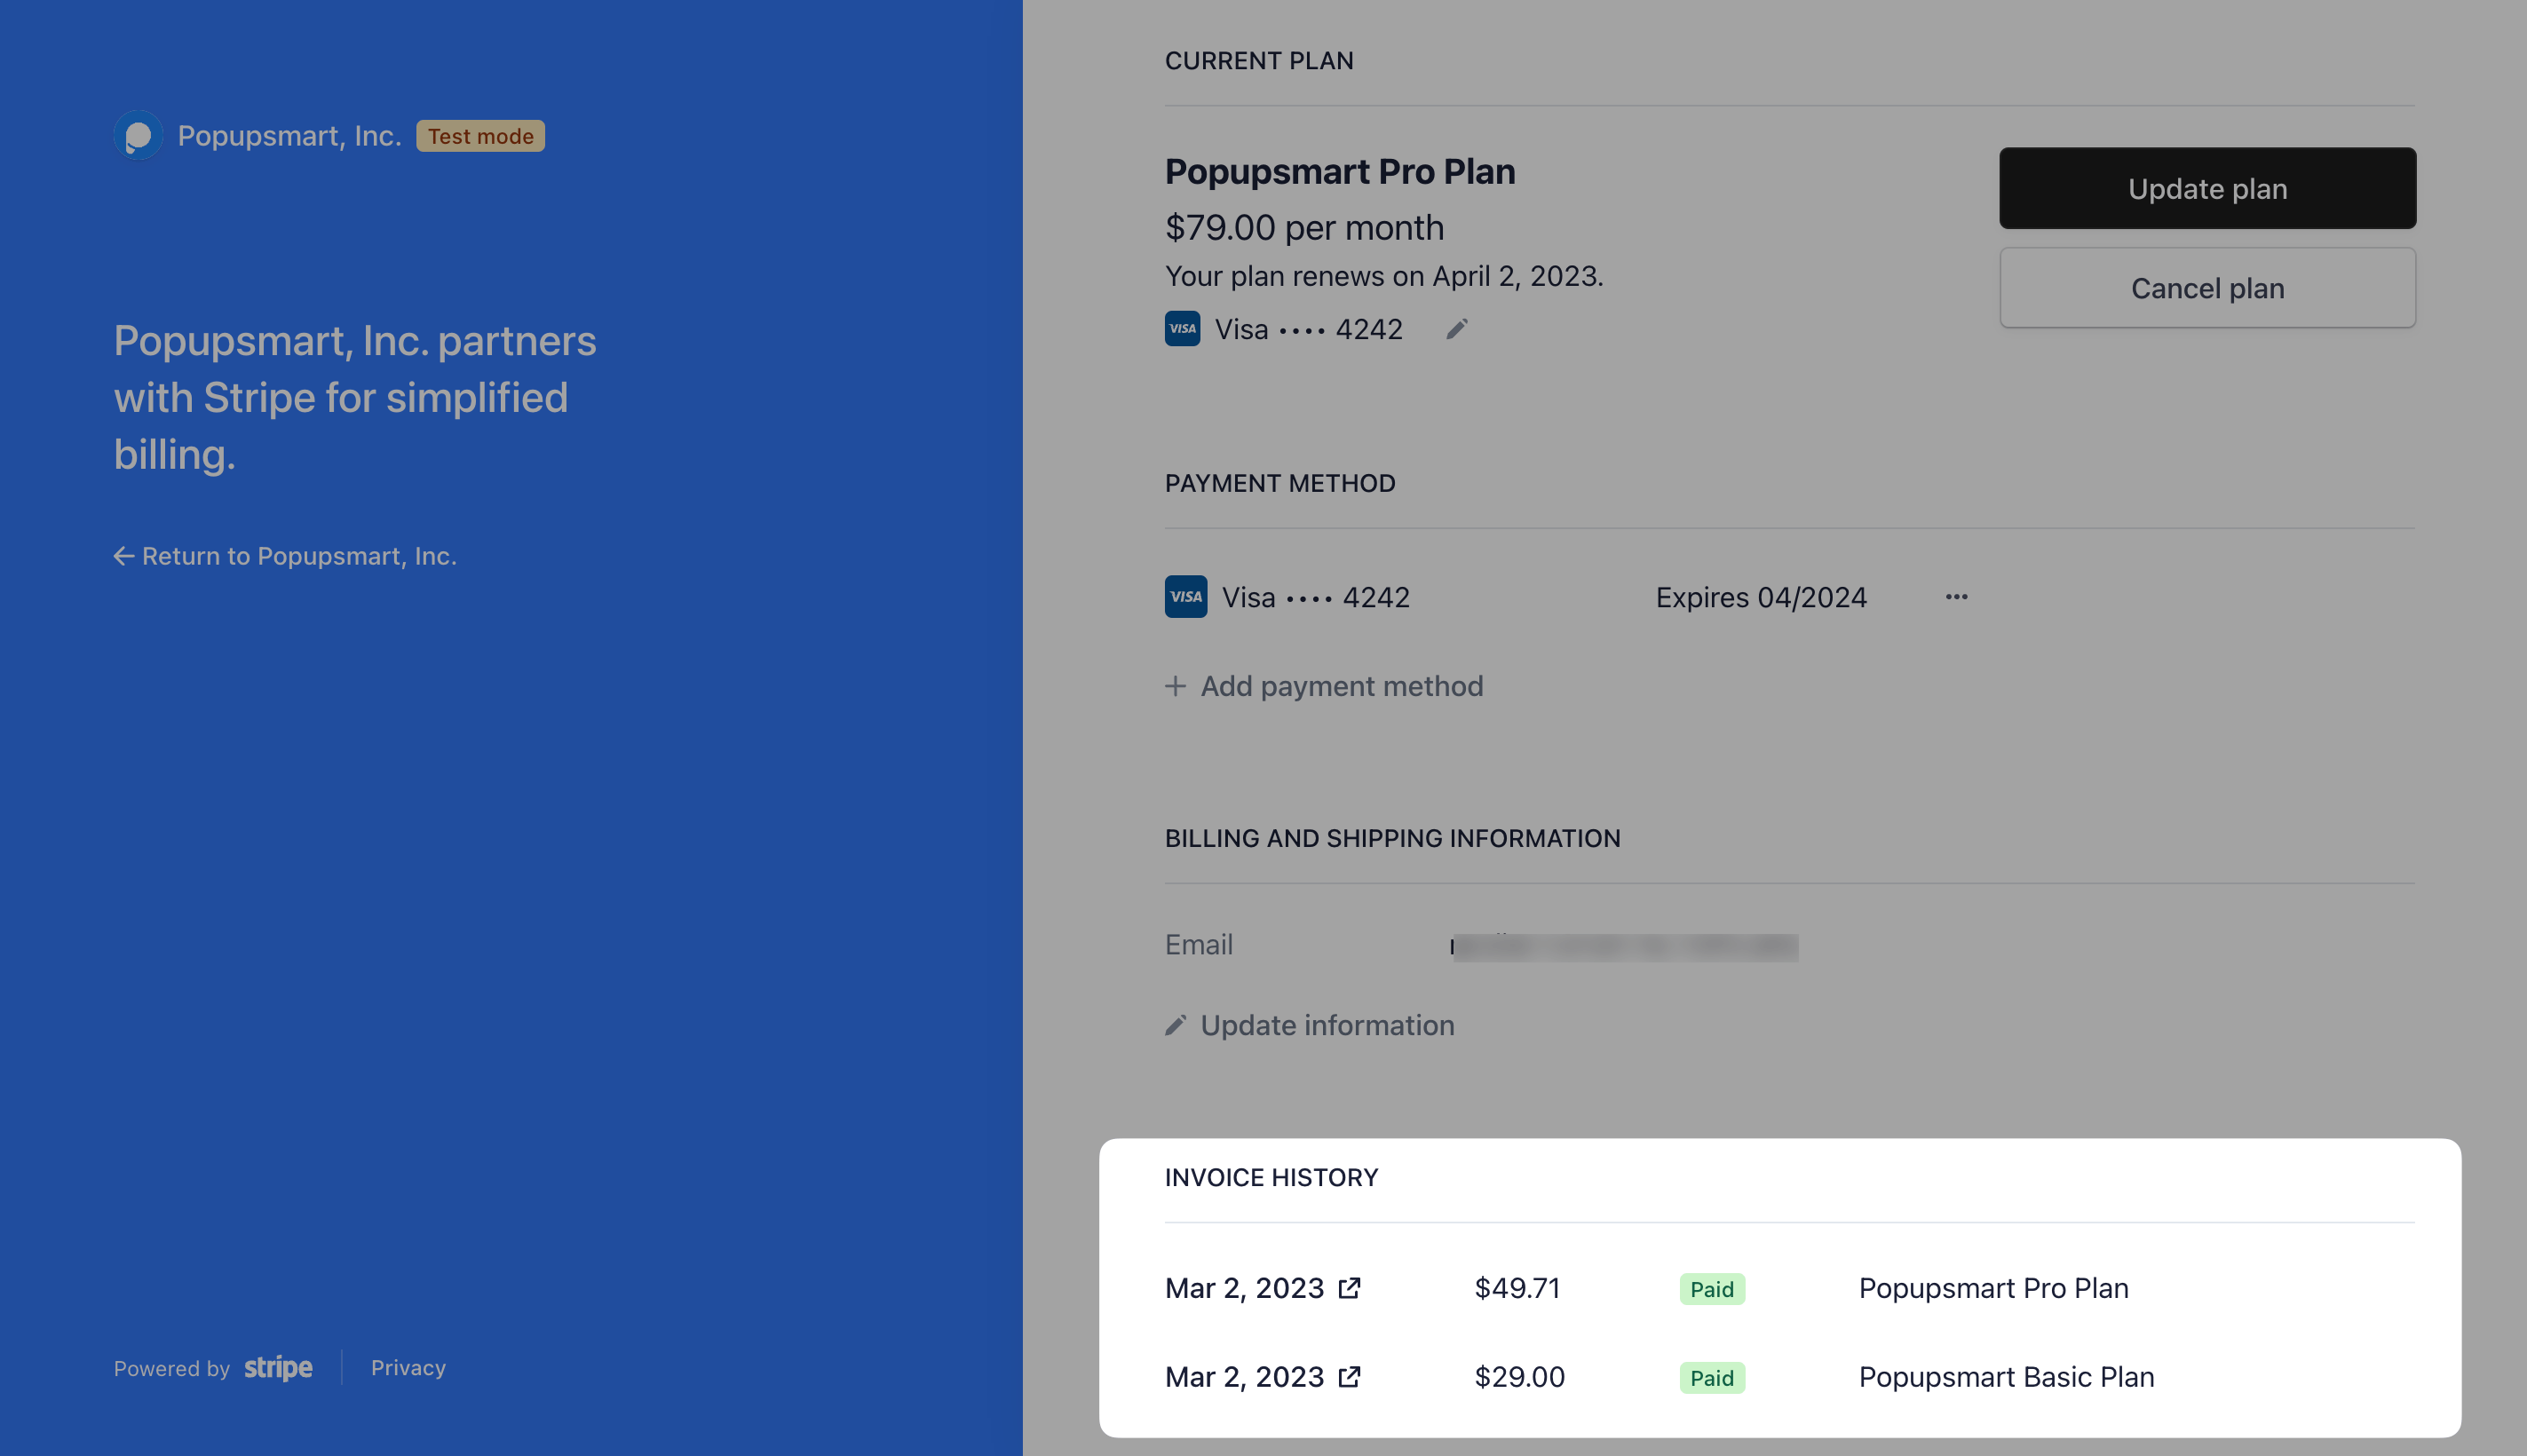Click the Add payment method link
Screen dimensions: 2527x1456
click(1341, 686)
